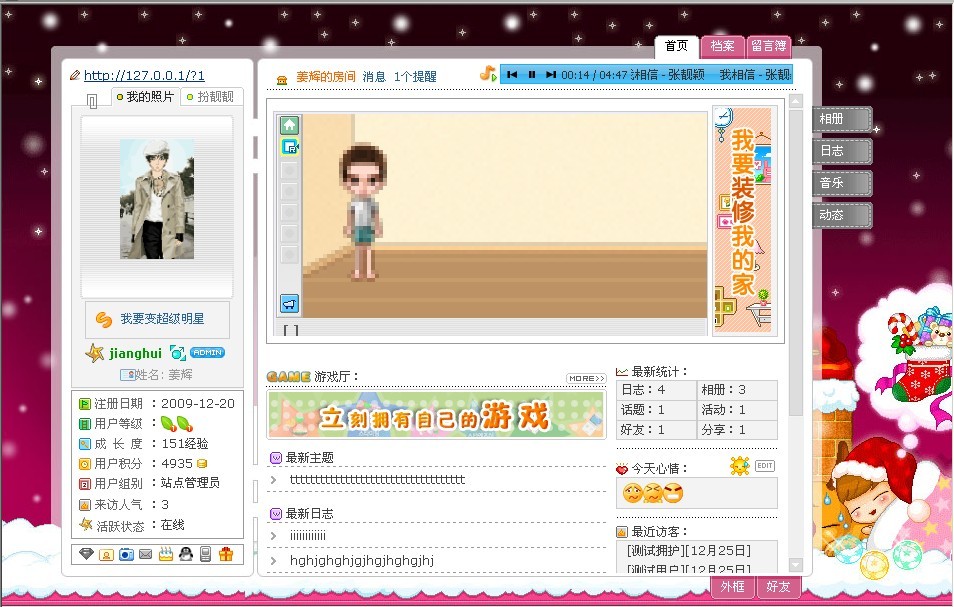Image resolution: width=954 pixels, height=607 pixels.
Task: Click the envelope message icon
Action: tap(146, 554)
